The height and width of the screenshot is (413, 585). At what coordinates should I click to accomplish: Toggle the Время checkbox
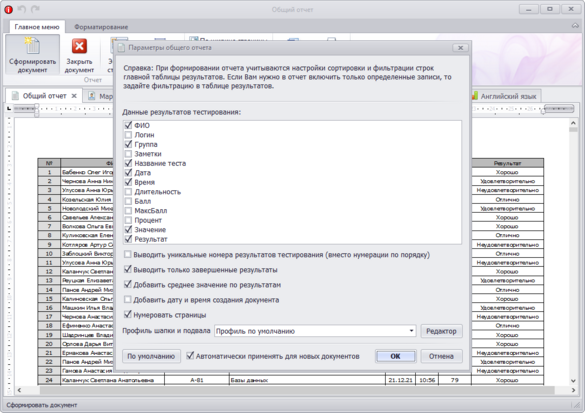tap(128, 182)
